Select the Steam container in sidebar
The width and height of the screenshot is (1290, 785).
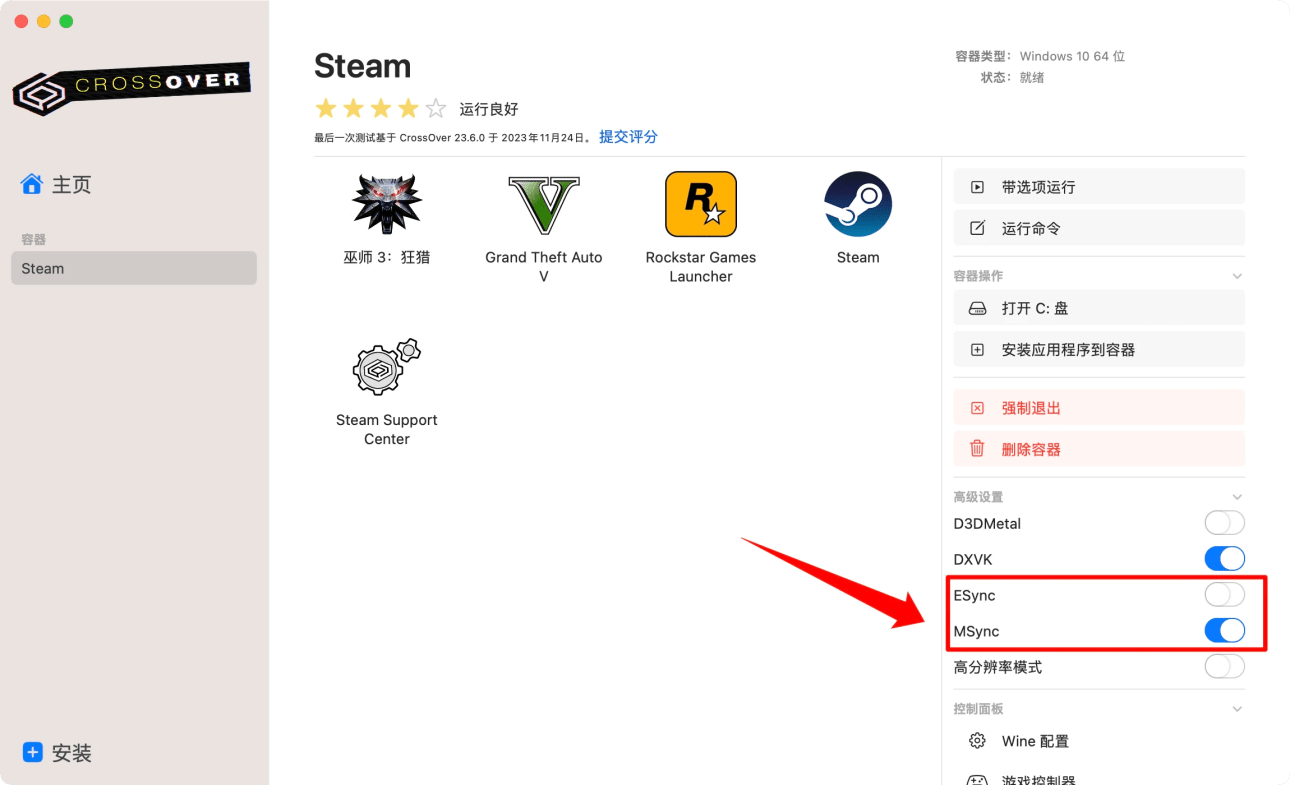tap(133, 268)
